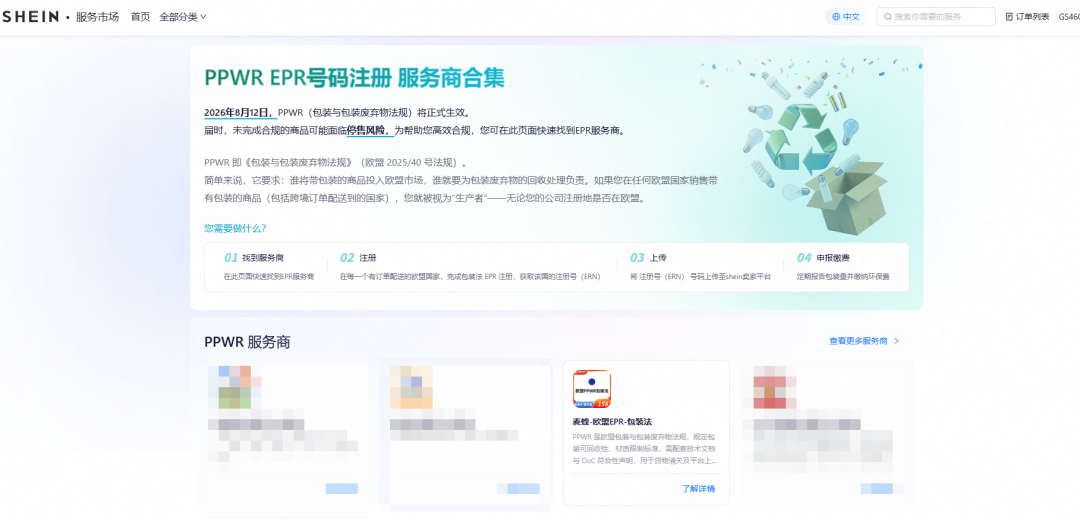Viewport: 1080px width, 519px height.
Task: Click into the 搜索你需要的服务 search field
Action: (x=936, y=17)
